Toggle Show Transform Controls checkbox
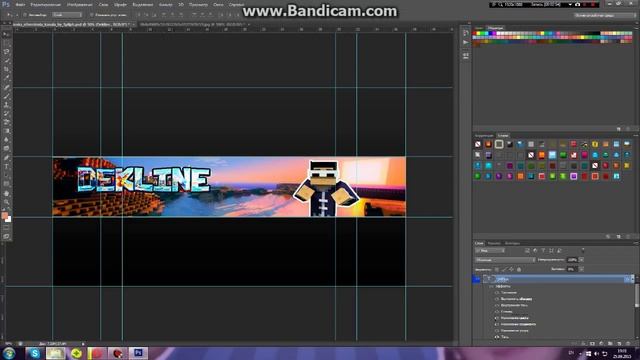 pos(92,15)
